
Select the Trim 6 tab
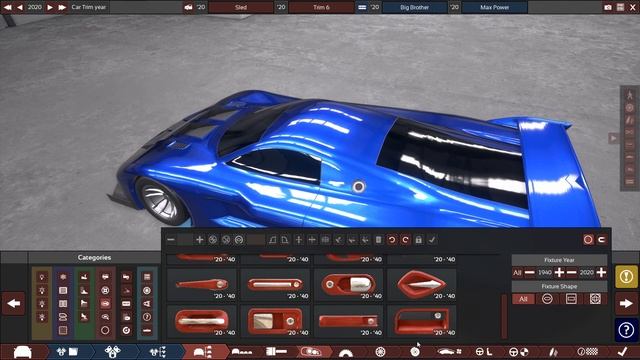pos(321,7)
